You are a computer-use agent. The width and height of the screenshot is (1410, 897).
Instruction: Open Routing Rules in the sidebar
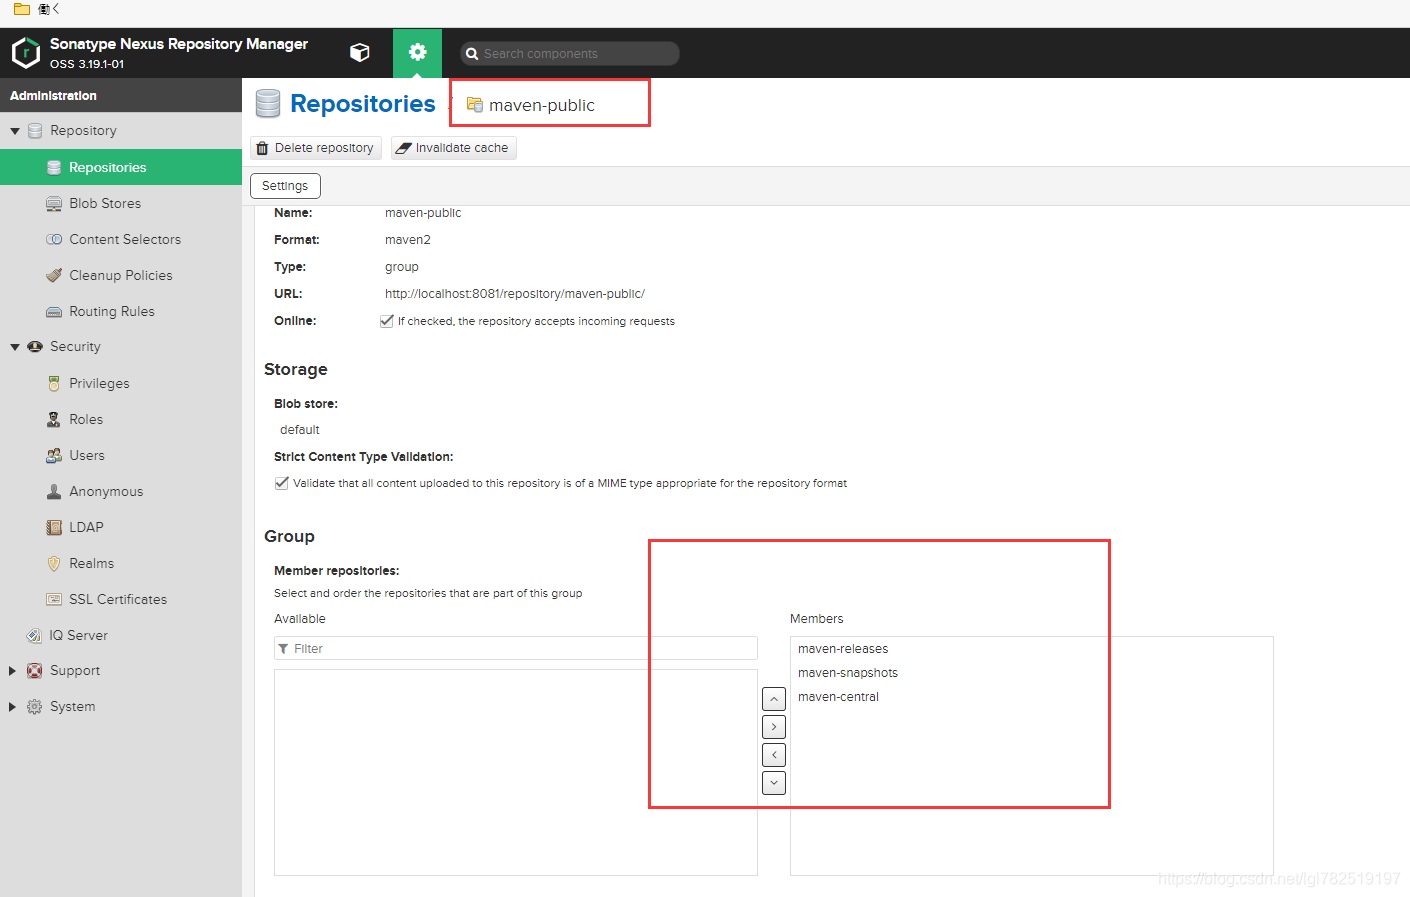coord(121,311)
